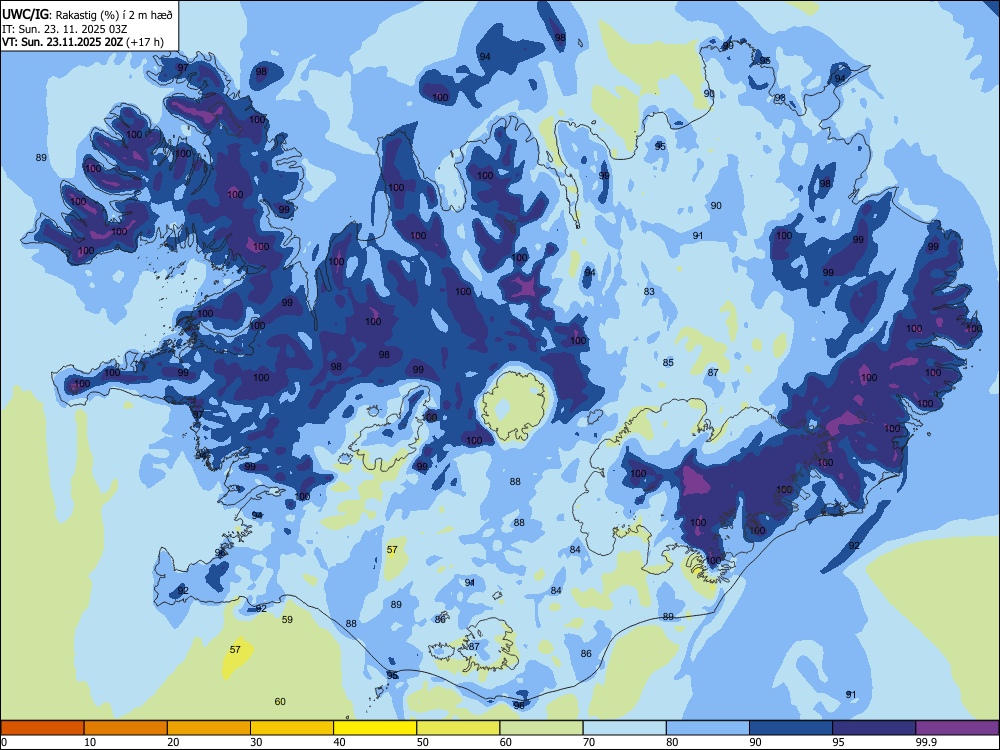Click the map title 'UWC/IG: Rakastig (%) í 2 m hæð'

[87, 15]
